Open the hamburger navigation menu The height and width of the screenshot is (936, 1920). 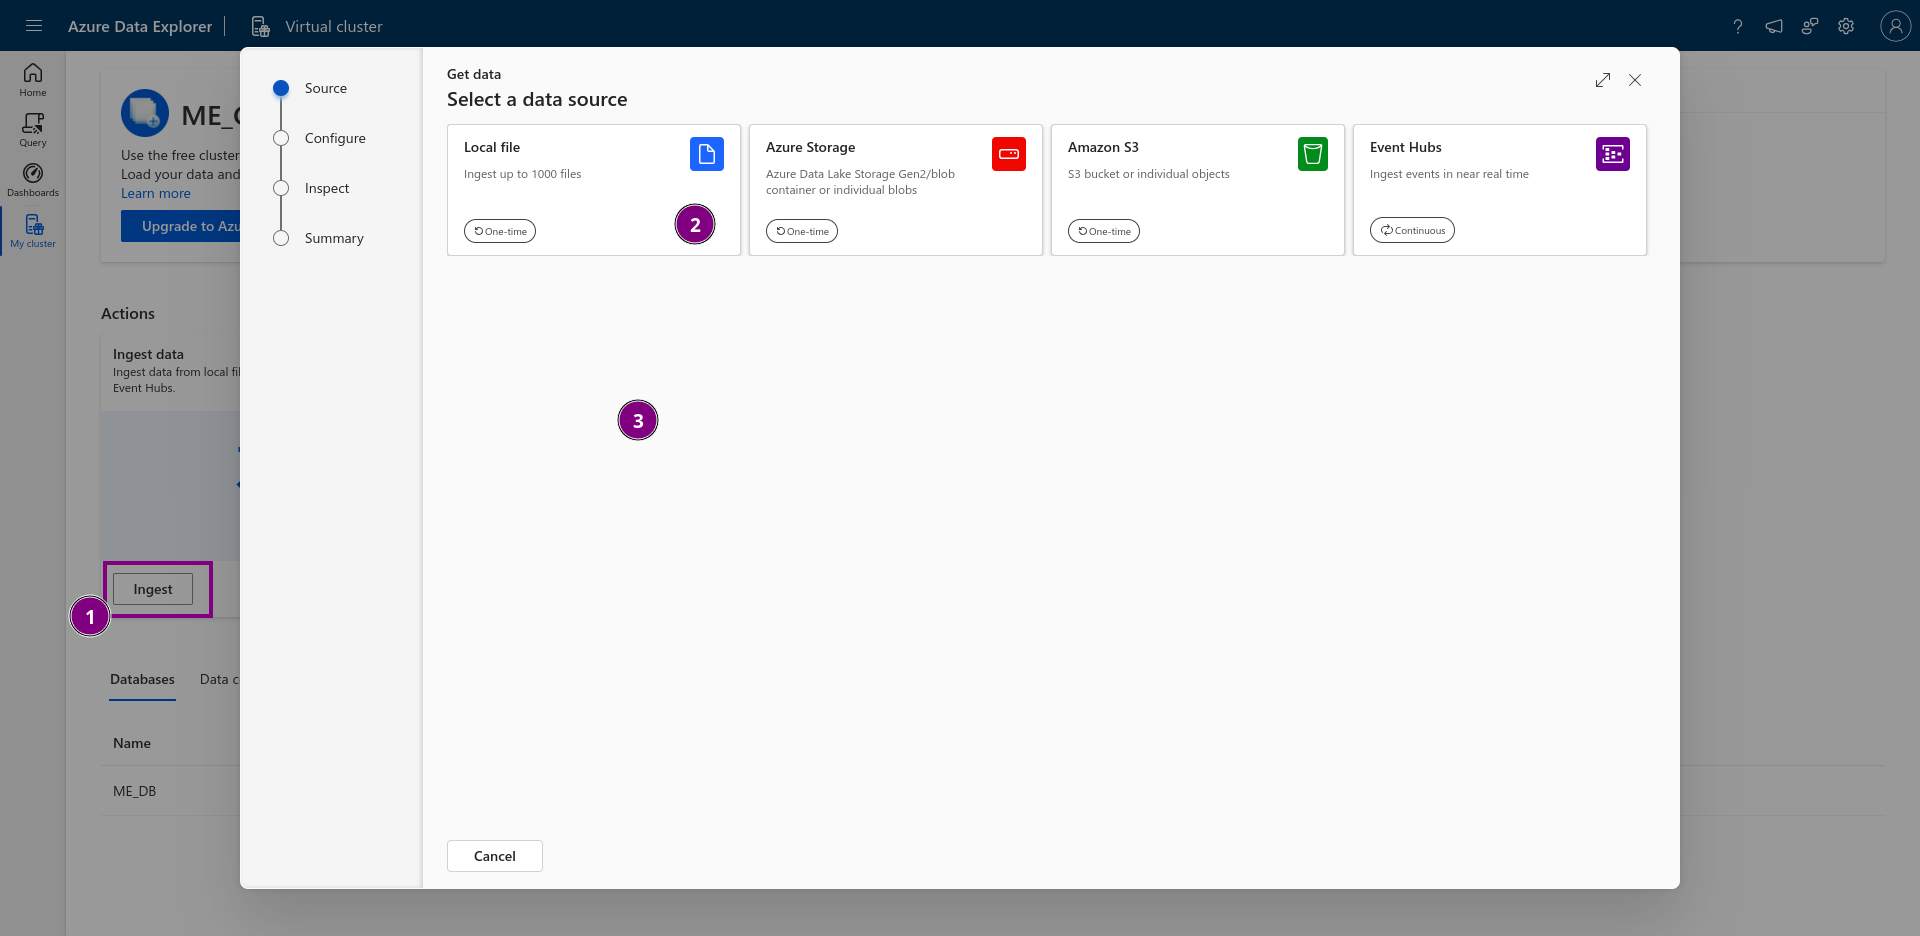(x=34, y=26)
